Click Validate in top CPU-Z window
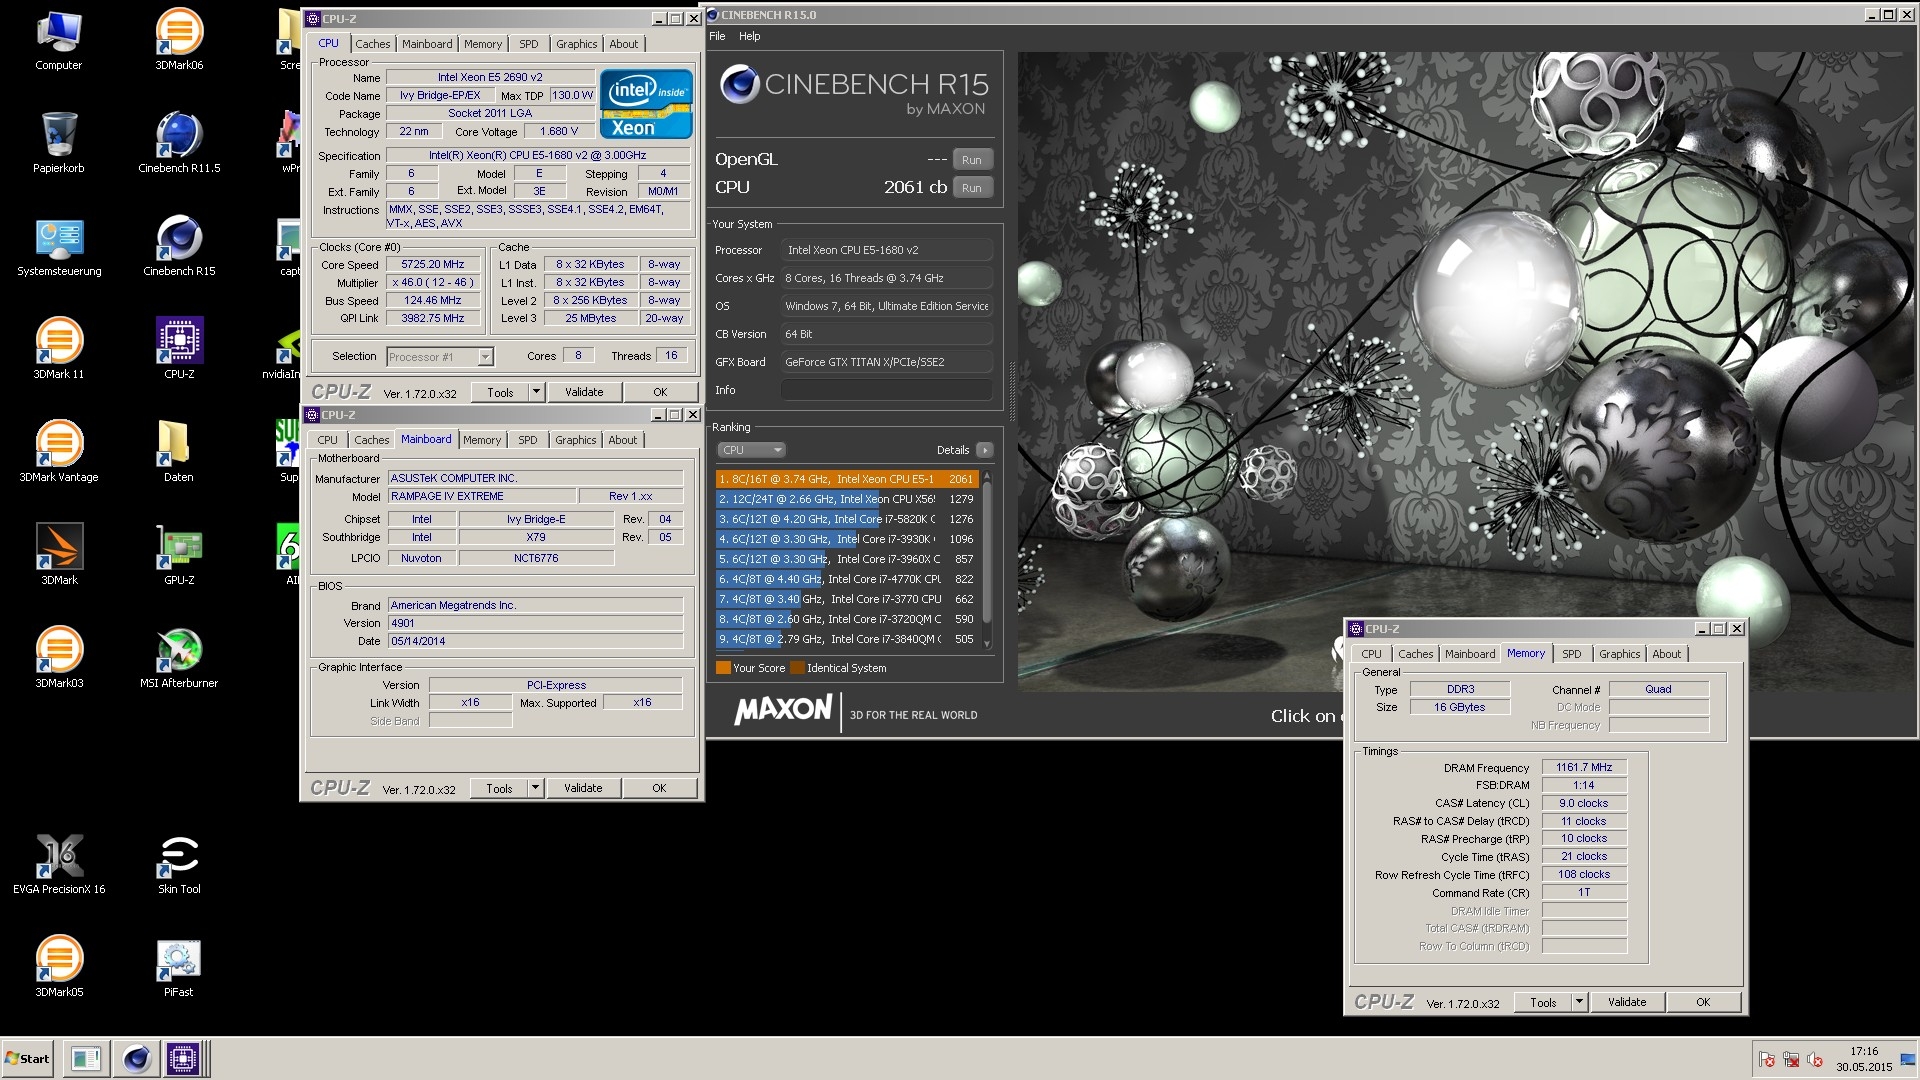The height and width of the screenshot is (1080, 1920). 584,392
